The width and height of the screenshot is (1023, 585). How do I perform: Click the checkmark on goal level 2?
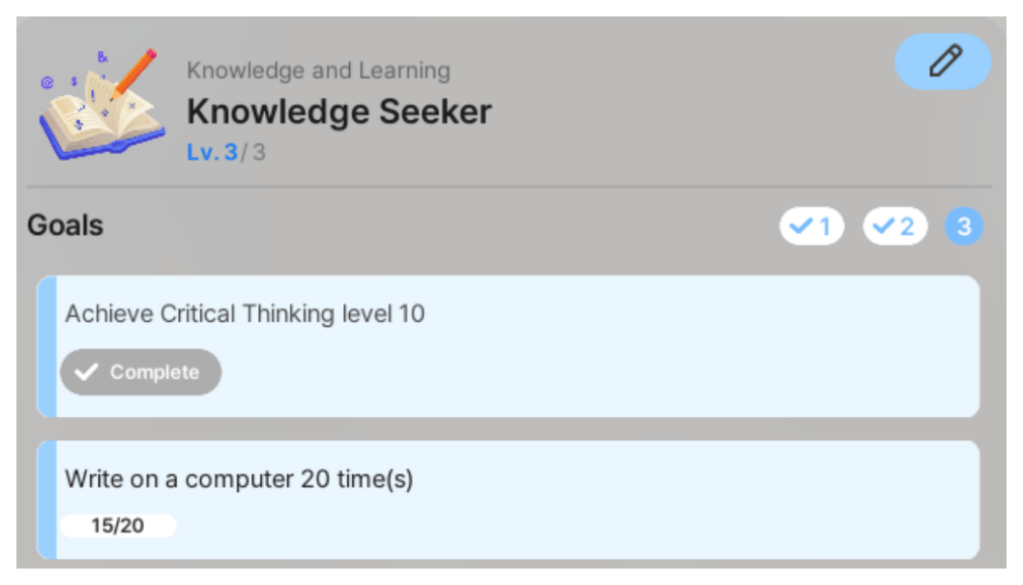[x=882, y=227]
